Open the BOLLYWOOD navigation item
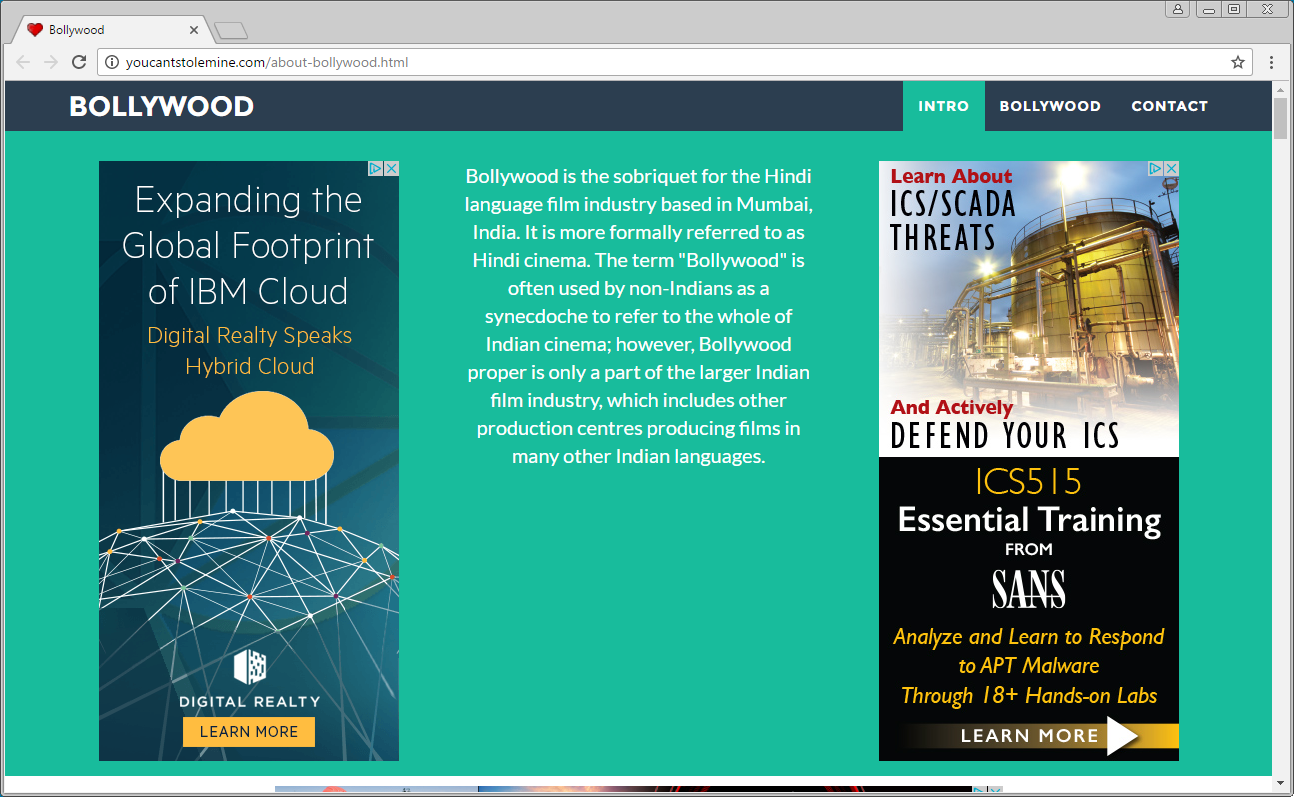The width and height of the screenshot is (1294, 797). tap(1050, 106)
